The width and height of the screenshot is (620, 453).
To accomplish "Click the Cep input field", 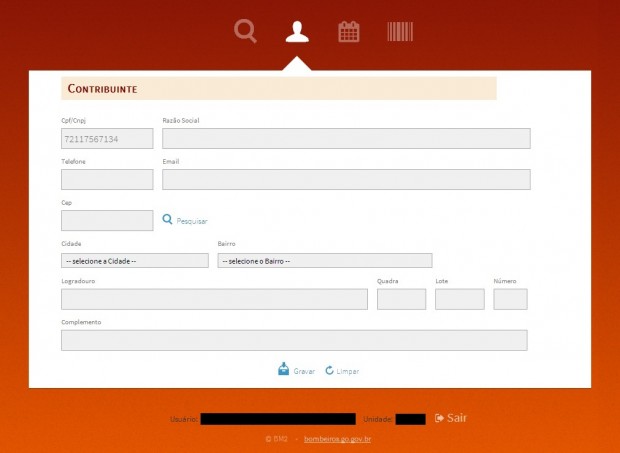I will click(107, 220).
